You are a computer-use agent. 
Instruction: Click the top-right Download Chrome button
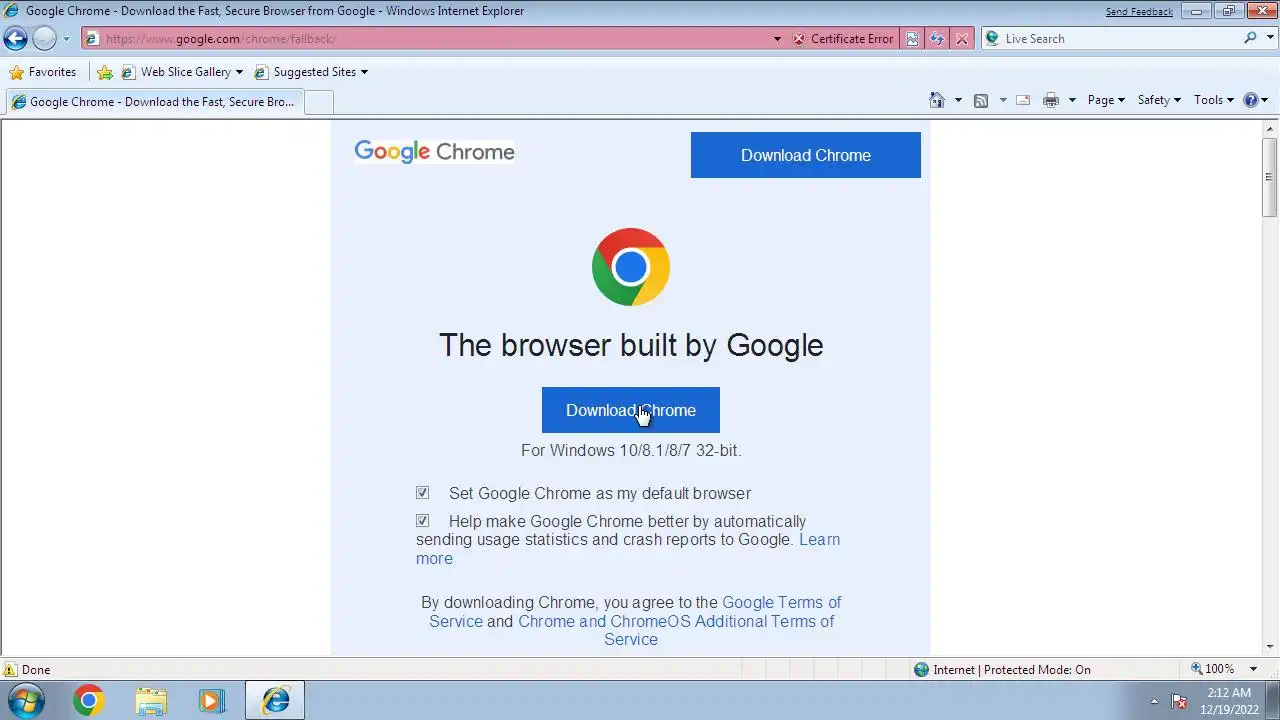(x=806, y=155)
